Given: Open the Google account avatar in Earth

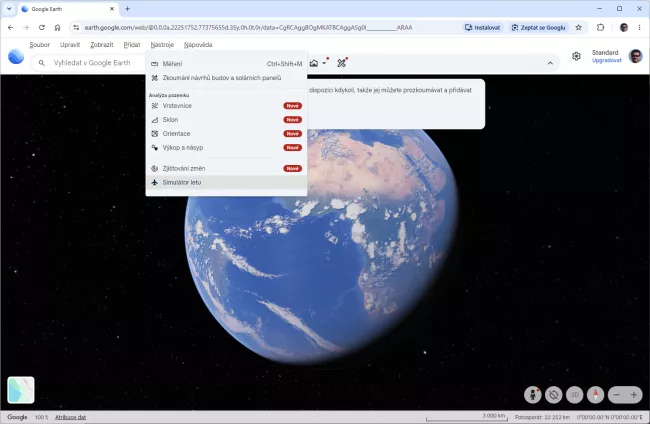Looking at the screenshot, I should pos(635,56).
